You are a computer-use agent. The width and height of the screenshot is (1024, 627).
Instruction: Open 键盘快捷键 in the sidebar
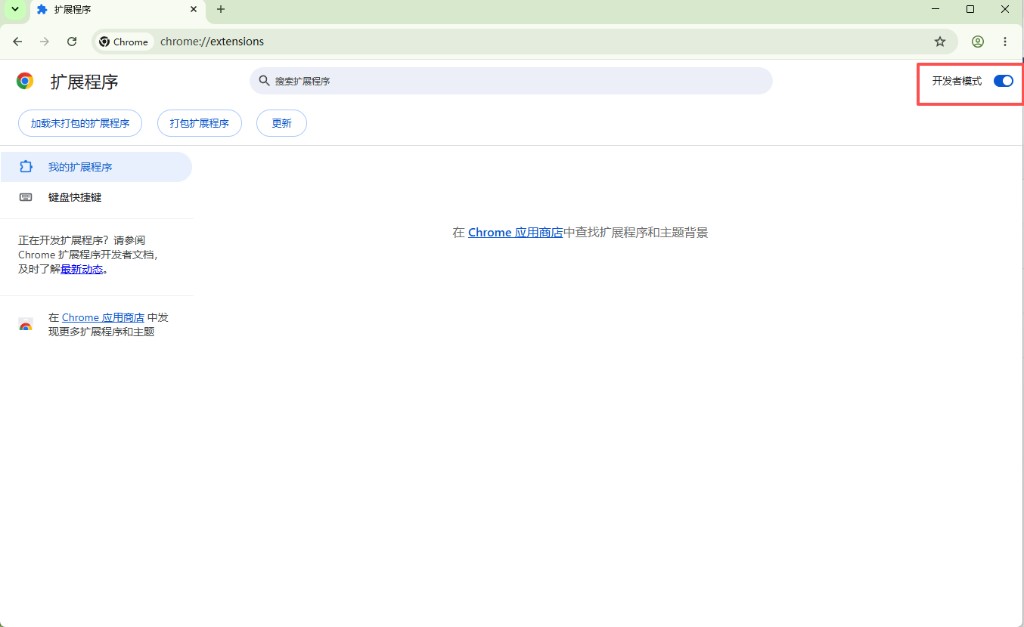tap(96, 197)
